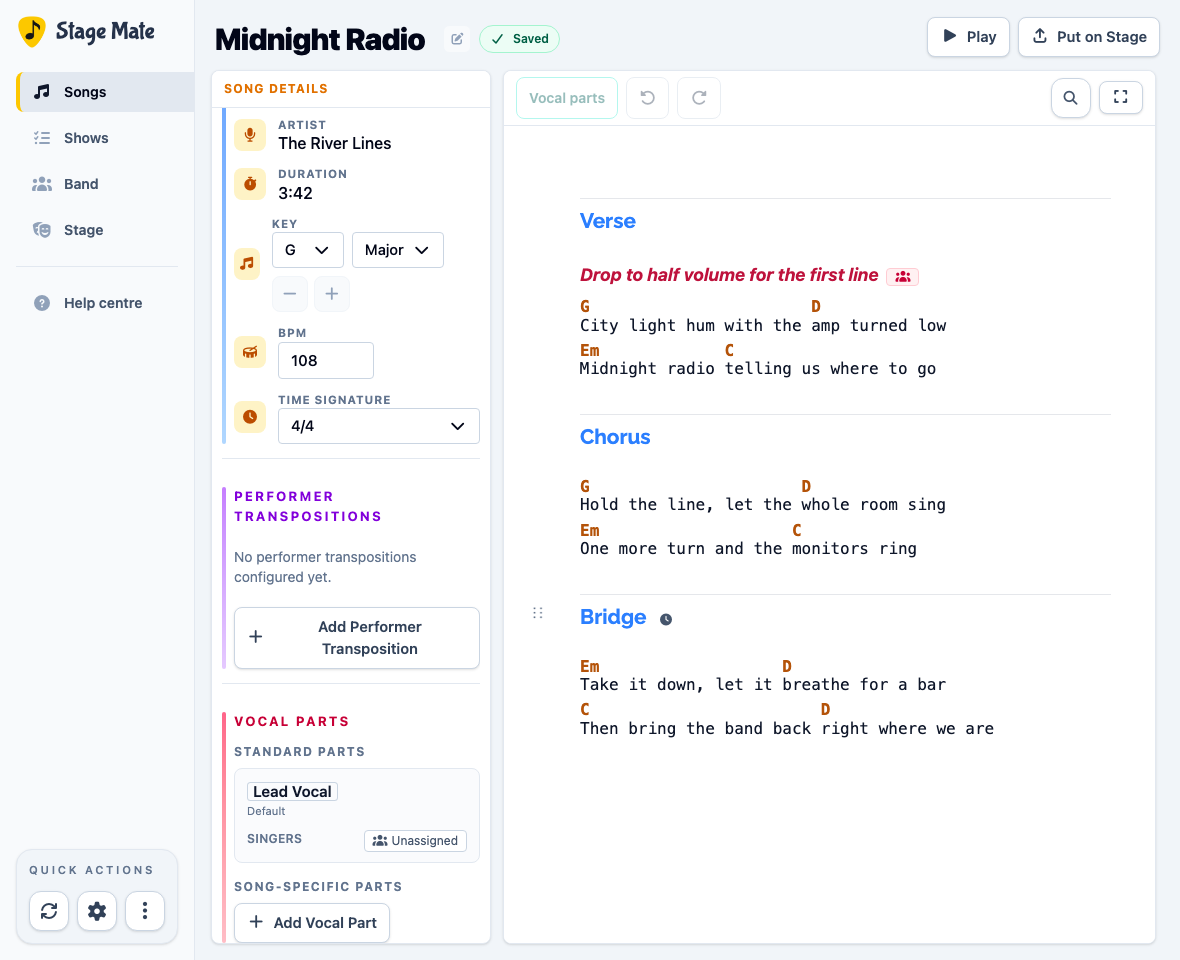Click the edit song title pencil icon
The width and height of the screenshot is (1180, 960).
point(457,38)
